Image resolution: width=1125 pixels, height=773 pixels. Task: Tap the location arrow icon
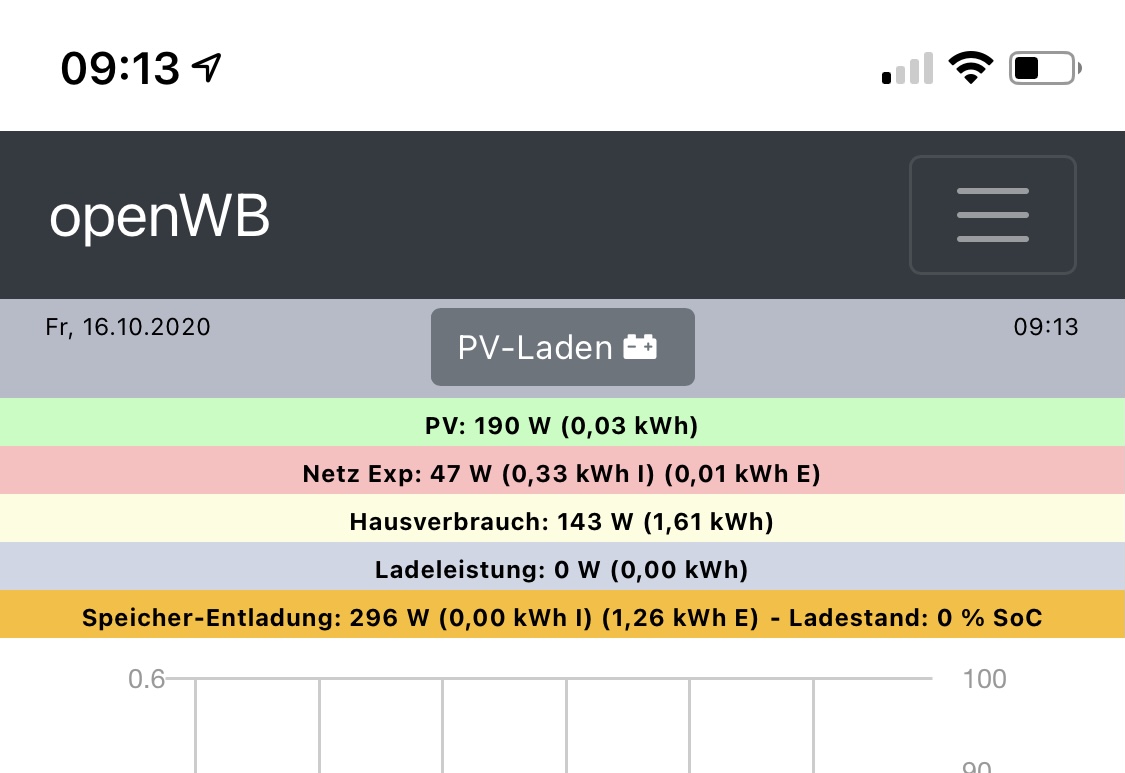tap(206, 68)
